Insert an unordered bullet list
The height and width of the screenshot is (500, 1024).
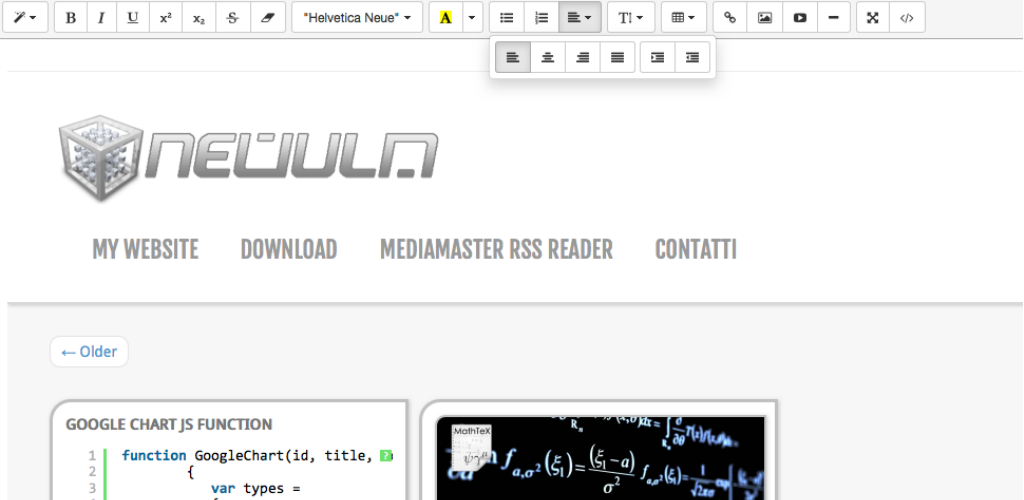tap(507, 18)
